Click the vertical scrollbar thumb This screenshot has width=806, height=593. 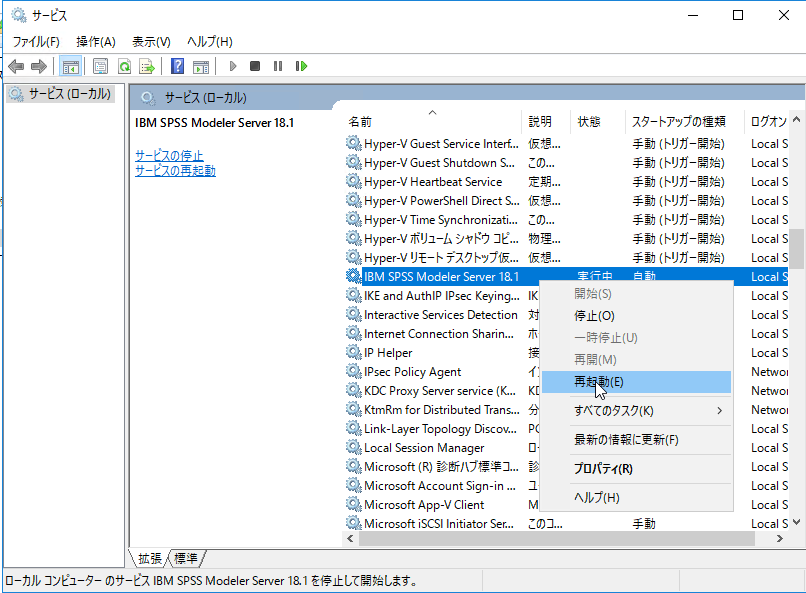[x=797, y=249]
